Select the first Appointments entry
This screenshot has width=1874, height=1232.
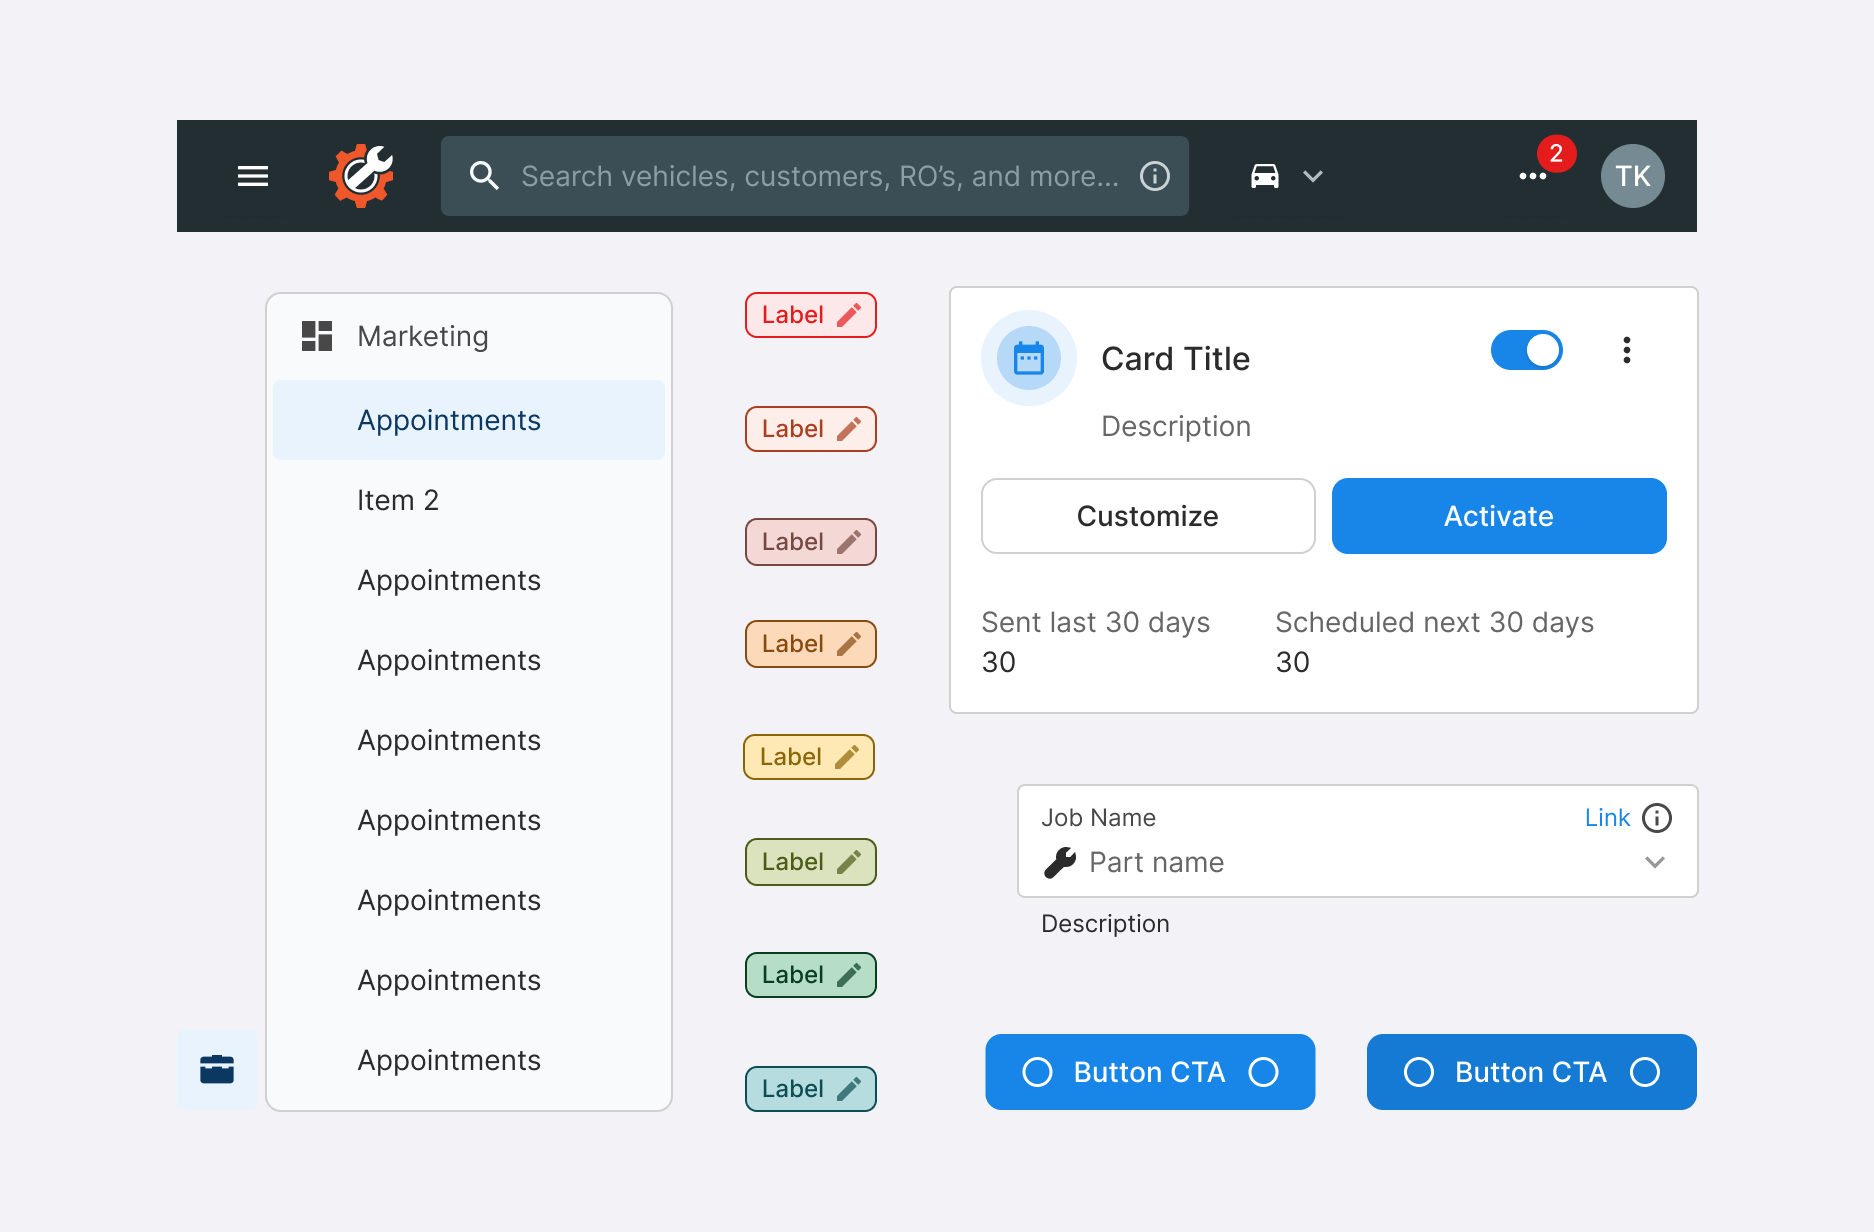point(448,420)
